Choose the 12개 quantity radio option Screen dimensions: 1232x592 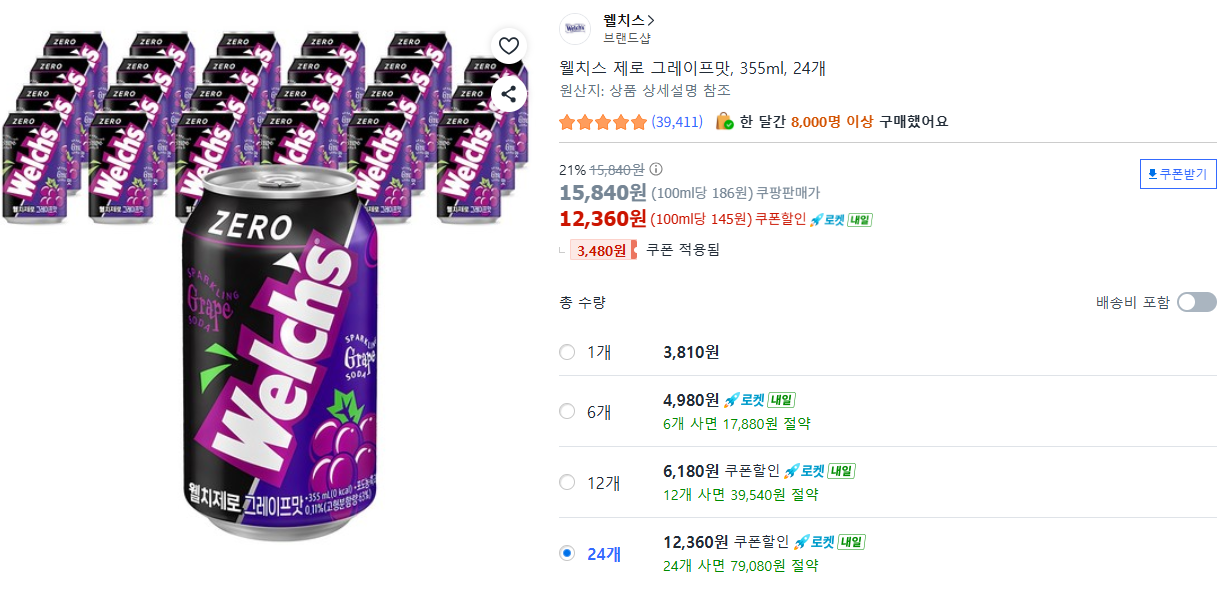[x=567, y=482]
